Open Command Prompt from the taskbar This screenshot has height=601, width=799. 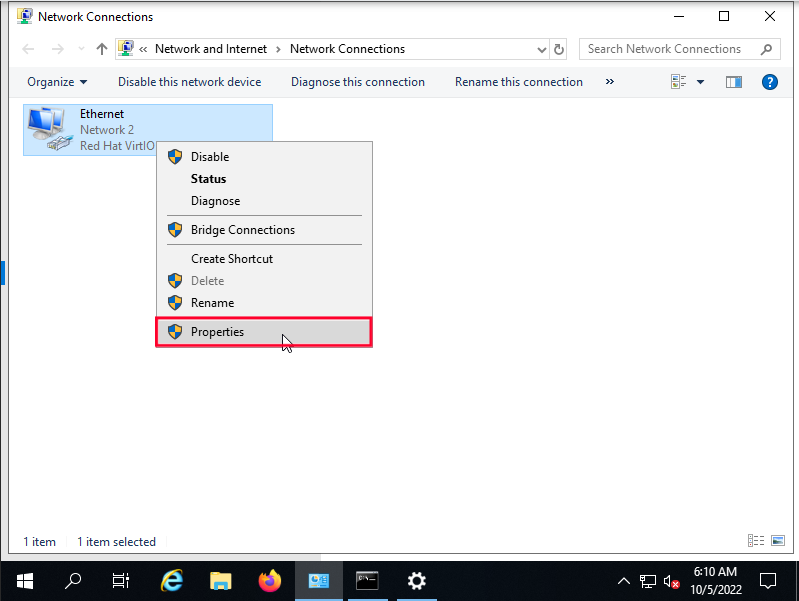coord(368,580)
